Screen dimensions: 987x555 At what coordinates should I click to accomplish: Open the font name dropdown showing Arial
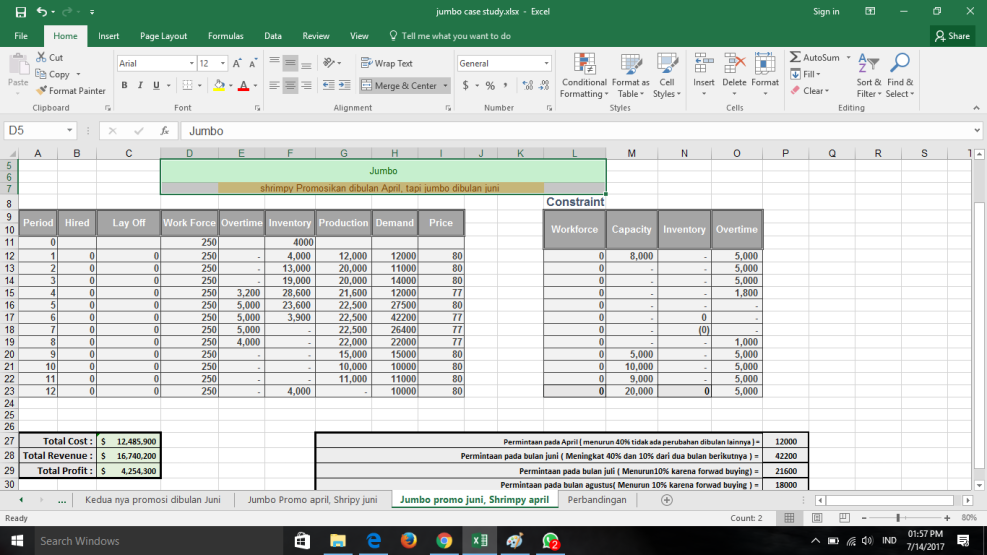pos(192,63)
